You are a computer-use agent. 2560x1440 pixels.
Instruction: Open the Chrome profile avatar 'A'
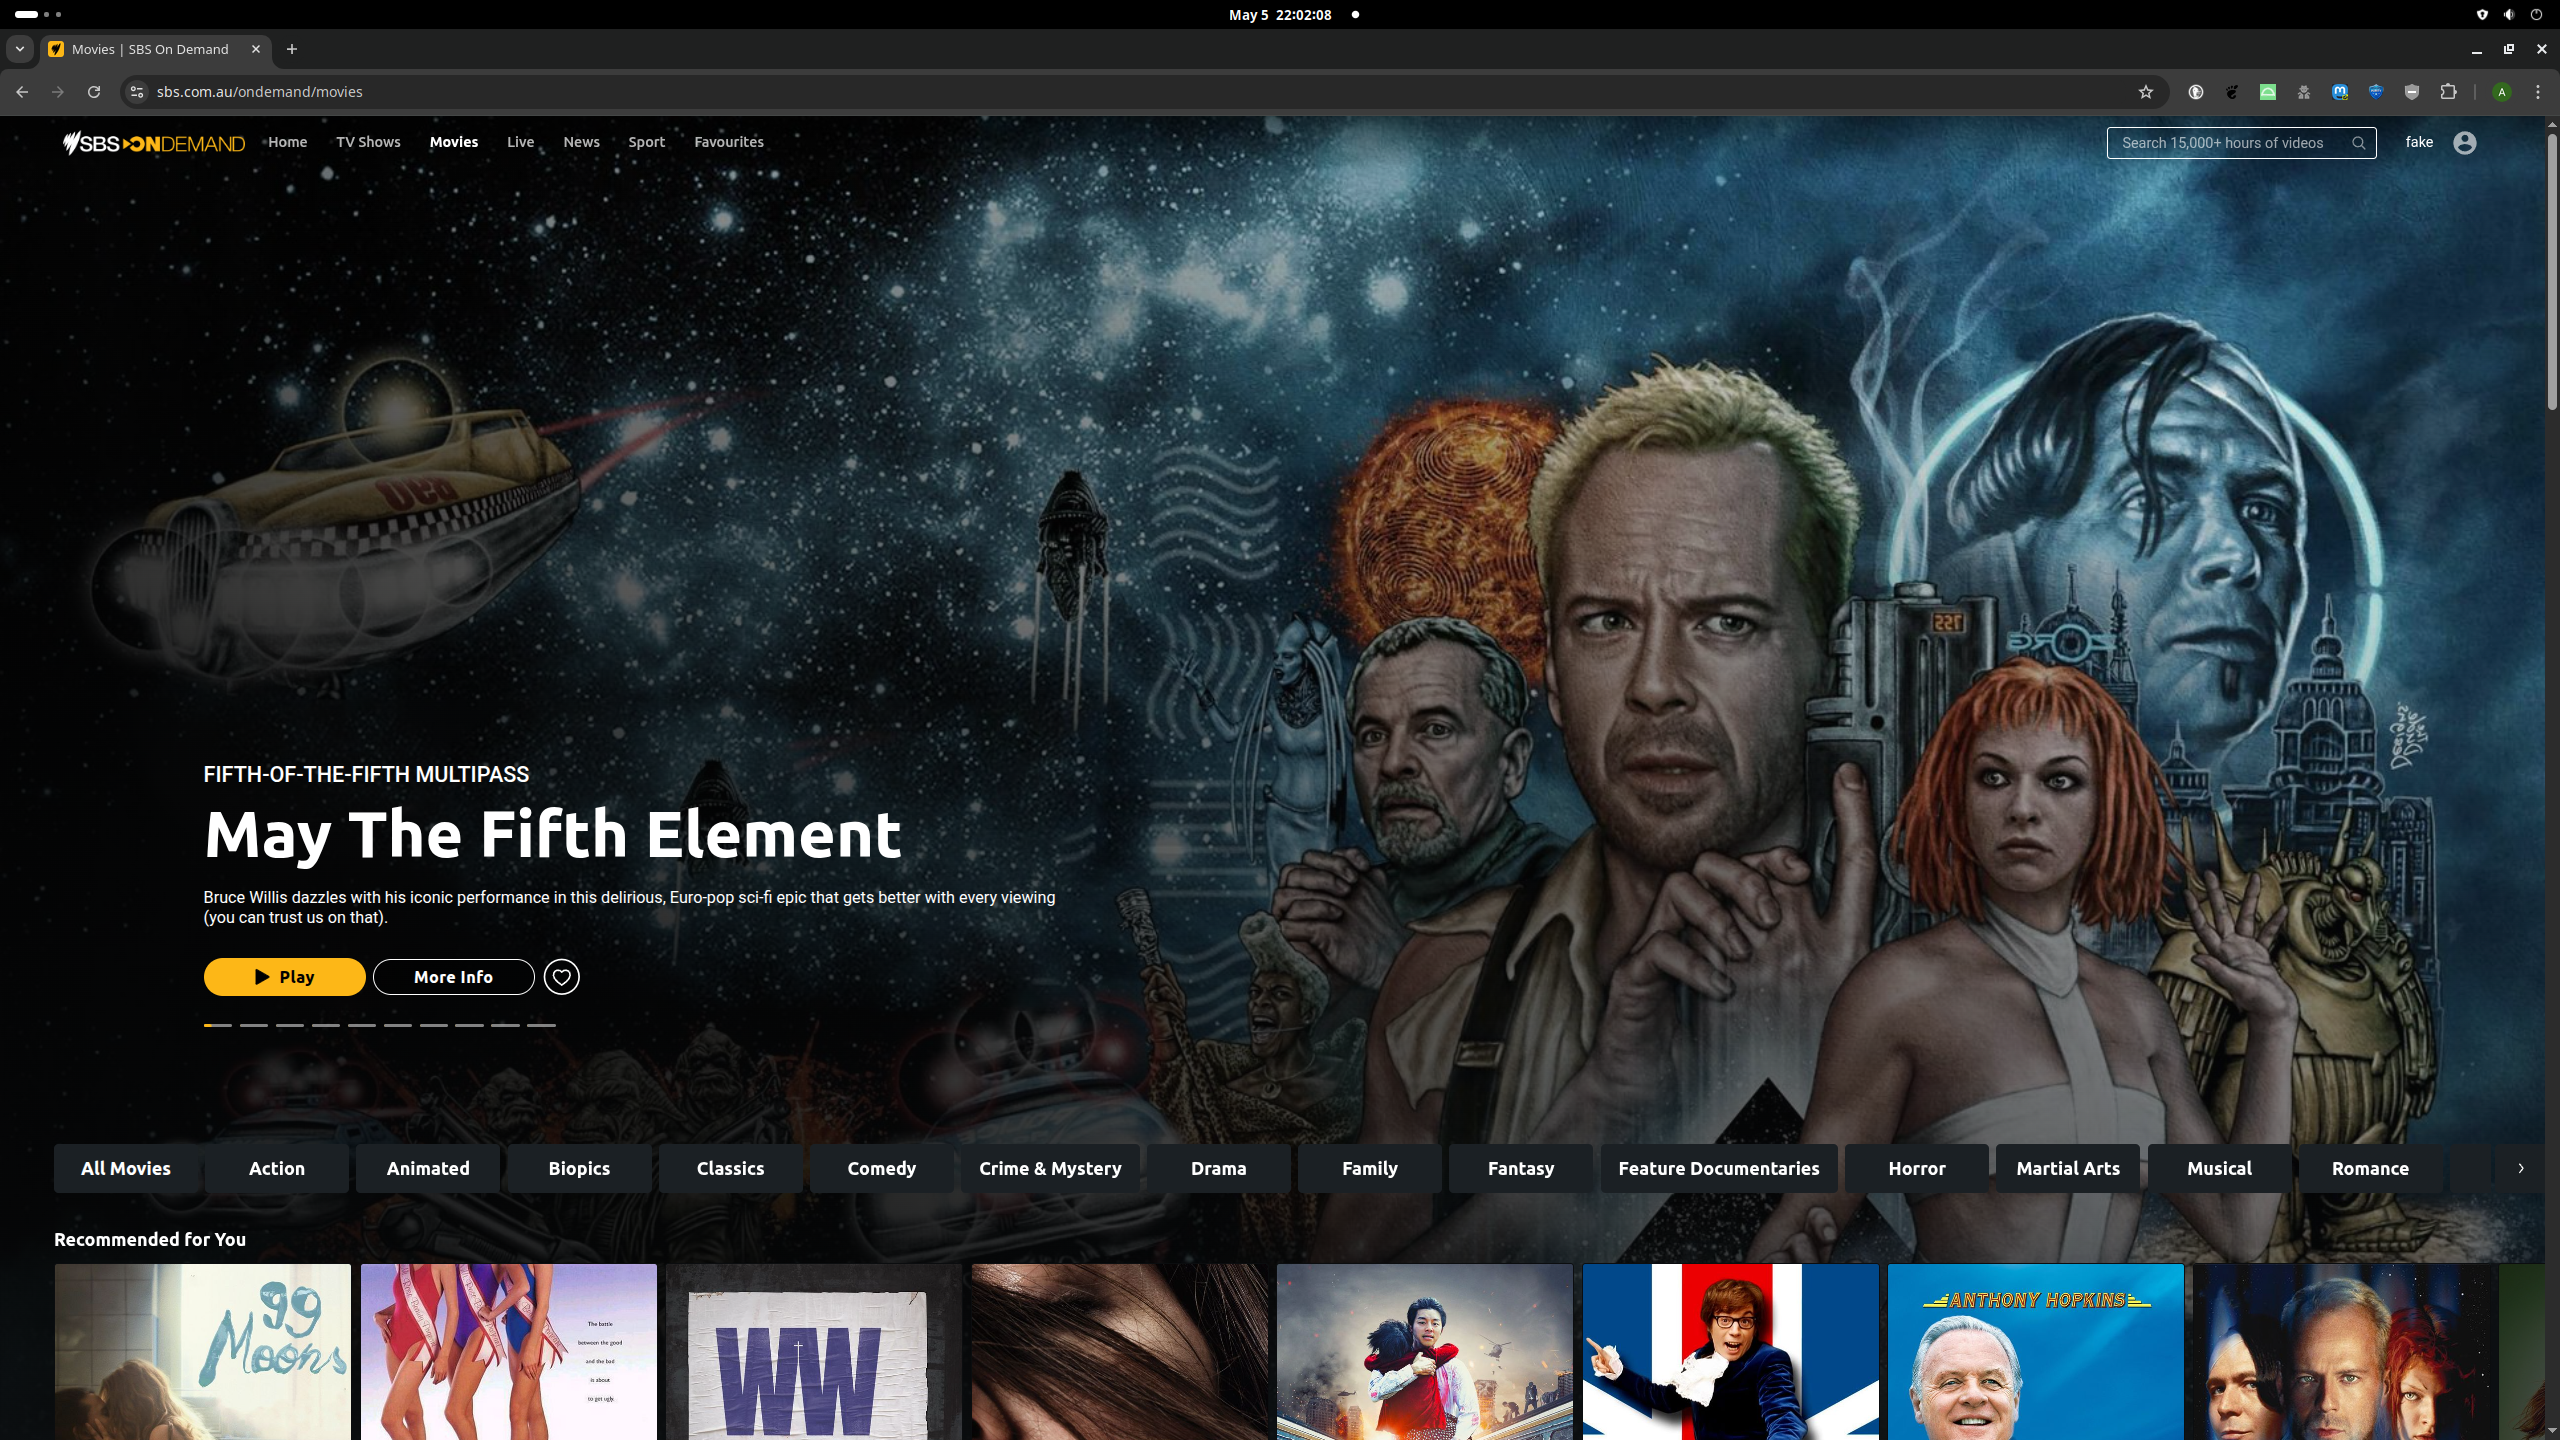pos(2502,91)
